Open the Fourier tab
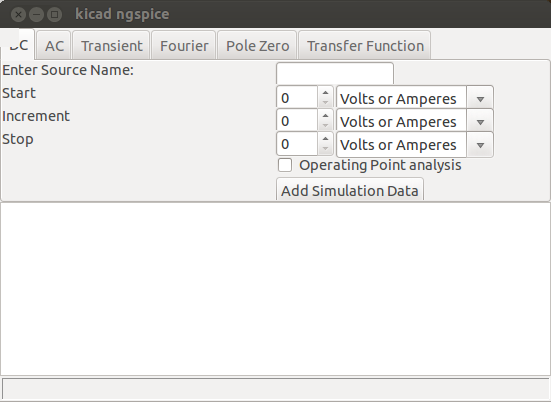The image size is (551, 402). click(184, 46)
